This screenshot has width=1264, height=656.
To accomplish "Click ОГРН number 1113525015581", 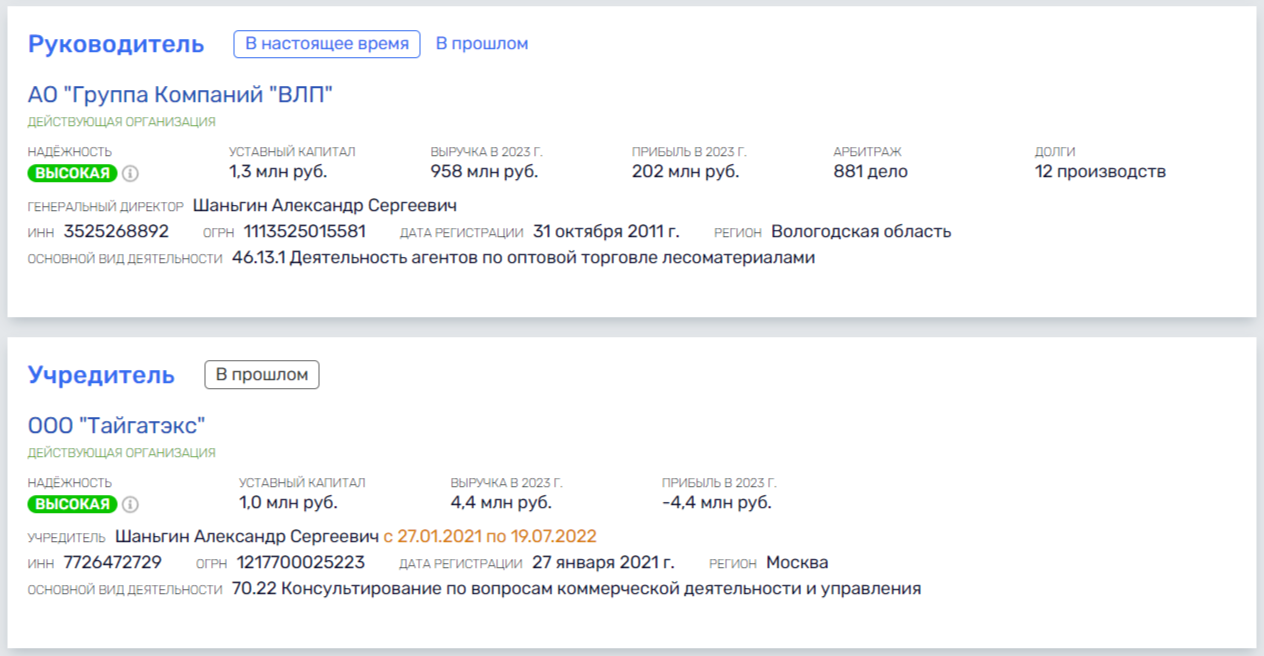I will [x=304, y=232].
